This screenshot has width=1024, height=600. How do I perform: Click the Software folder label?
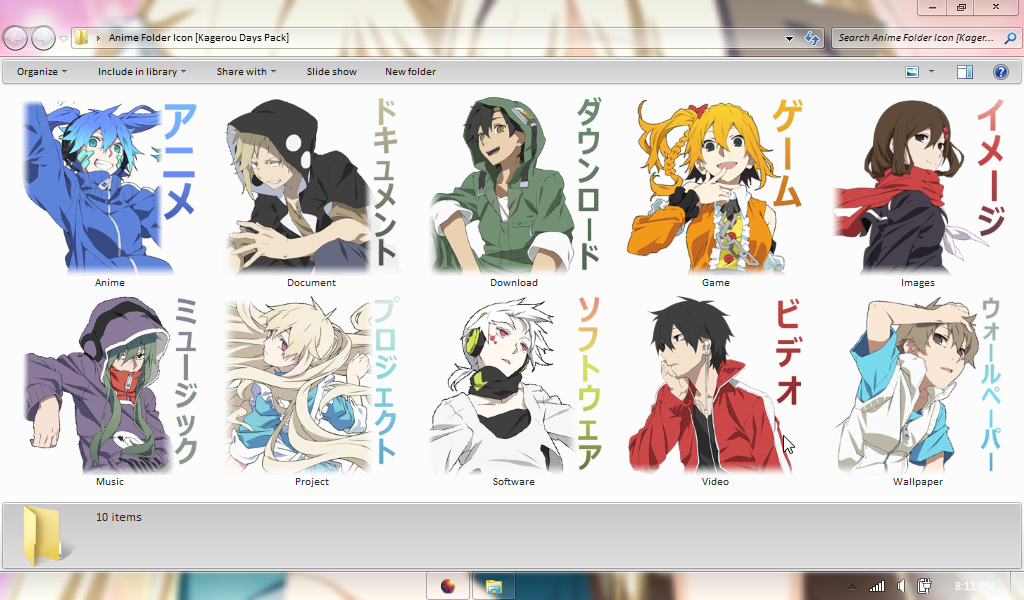(514, 482)
